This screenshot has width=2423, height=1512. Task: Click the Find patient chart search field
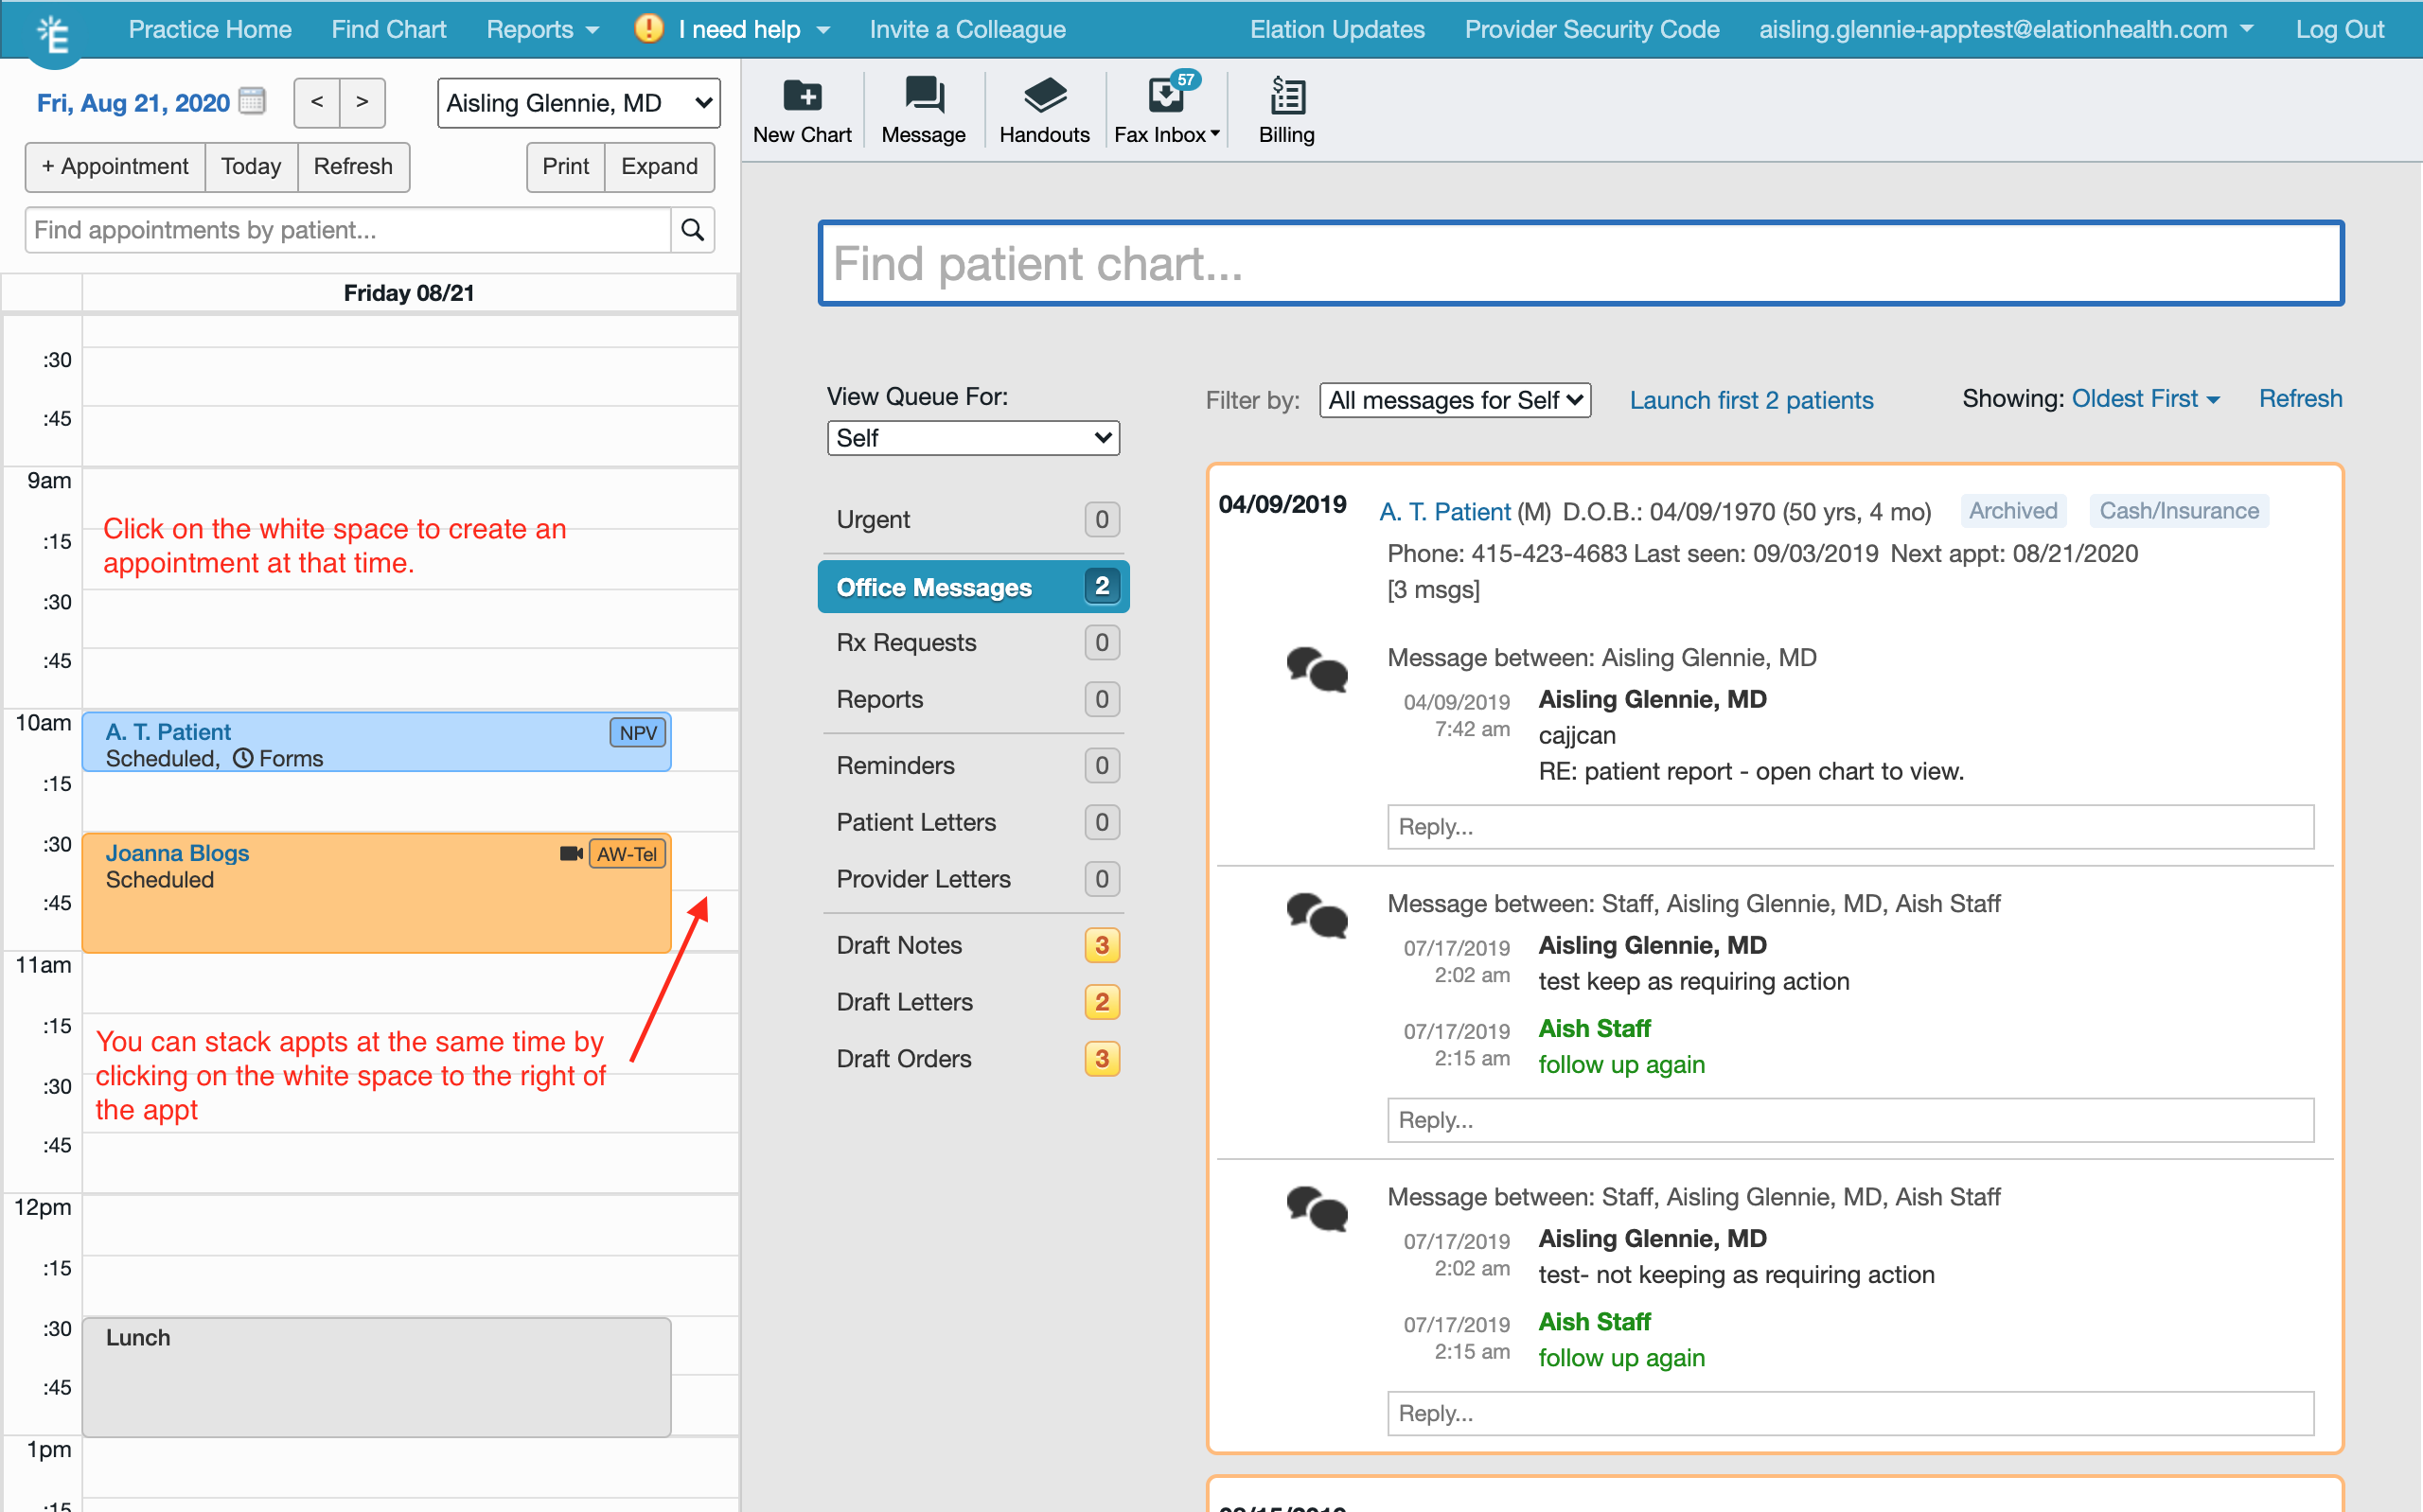coord(1580,263)
